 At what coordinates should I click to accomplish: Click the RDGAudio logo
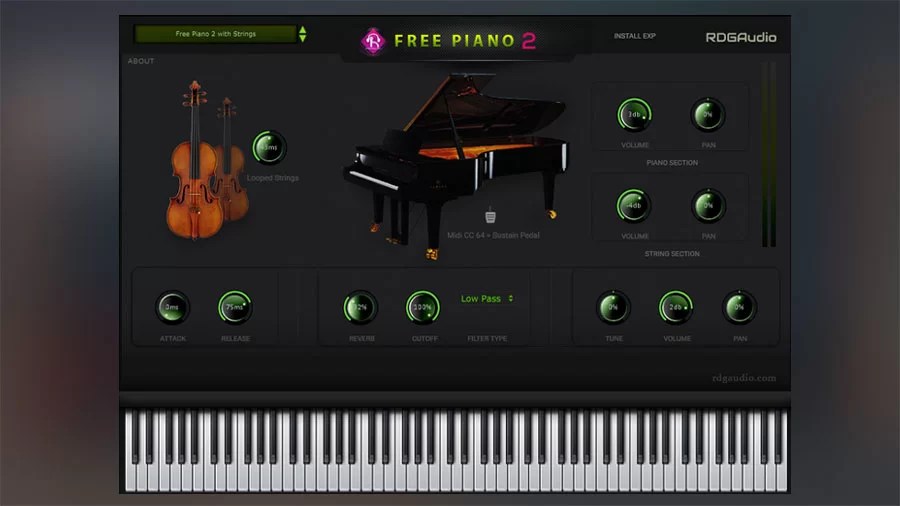coord(740,37)
